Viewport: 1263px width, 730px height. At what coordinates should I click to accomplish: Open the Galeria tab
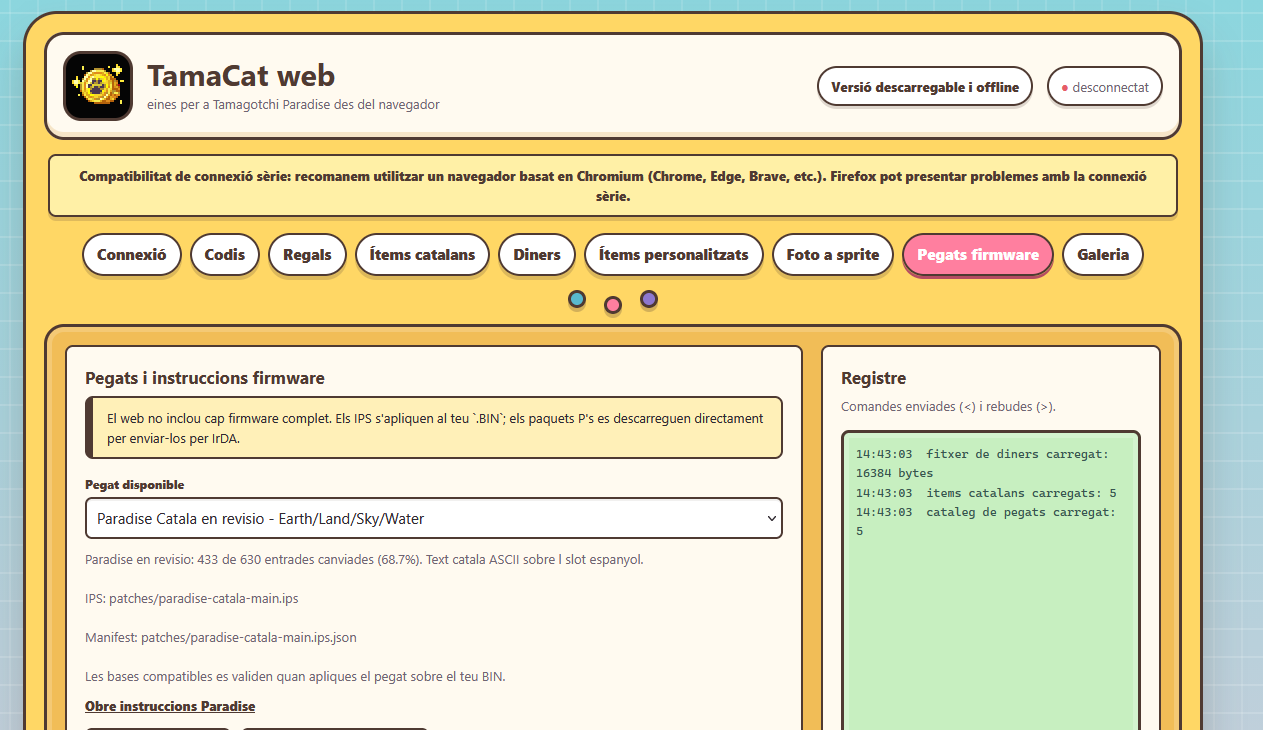(x=1103, y=255)
